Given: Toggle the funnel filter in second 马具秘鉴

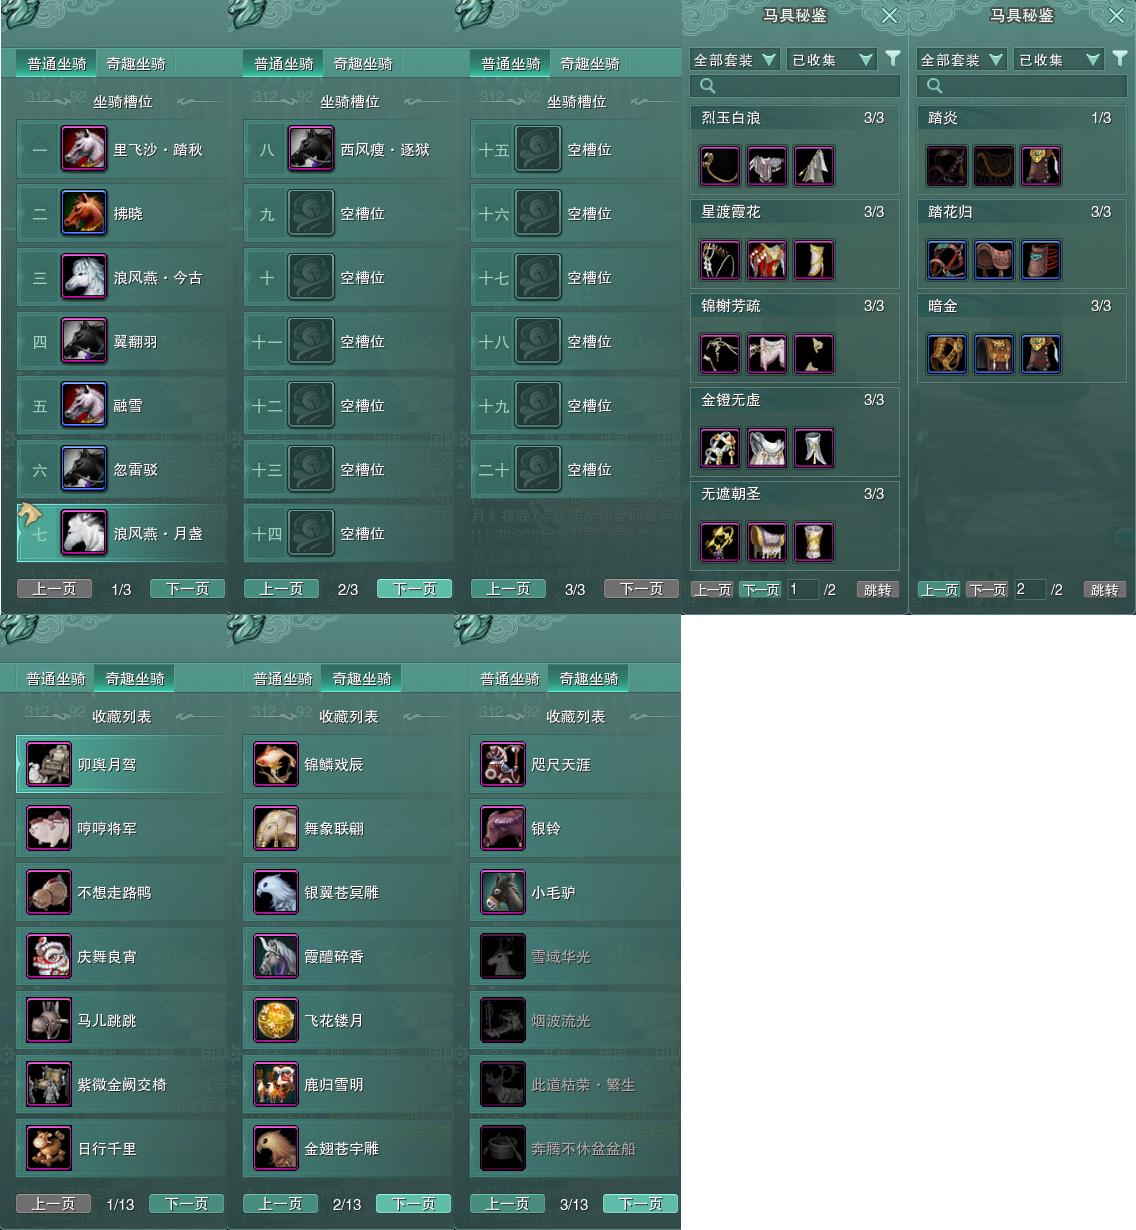Looking at the screenshot, I should 1120,59.
